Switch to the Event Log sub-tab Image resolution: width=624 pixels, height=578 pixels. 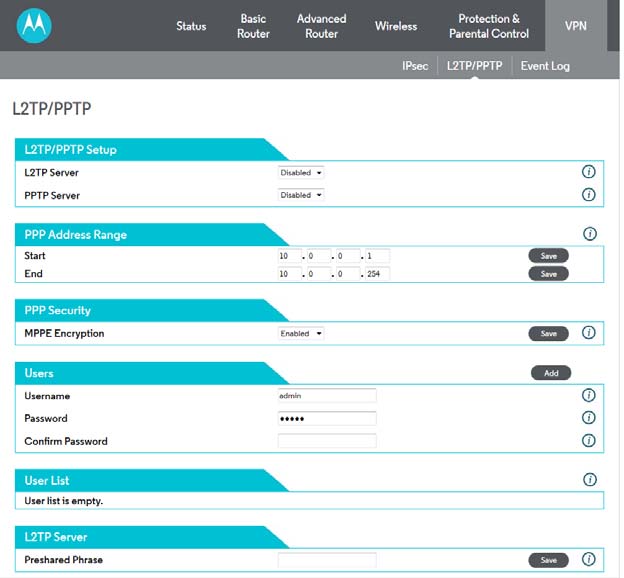[x=545, y=66]
